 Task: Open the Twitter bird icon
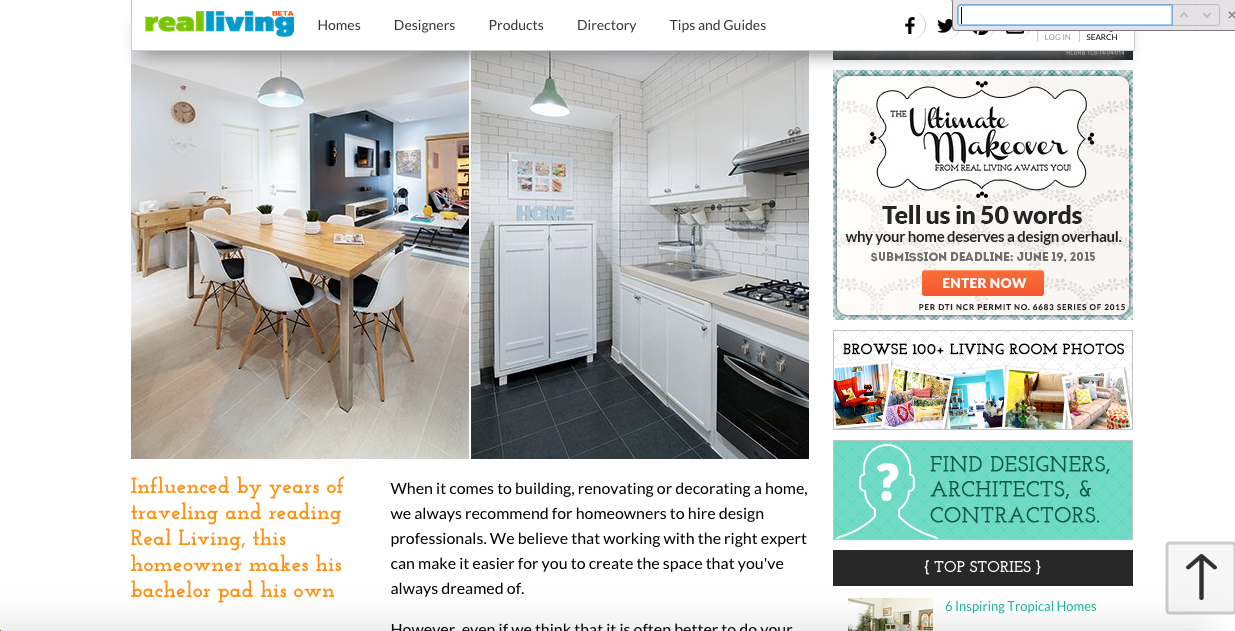point(945,26)
